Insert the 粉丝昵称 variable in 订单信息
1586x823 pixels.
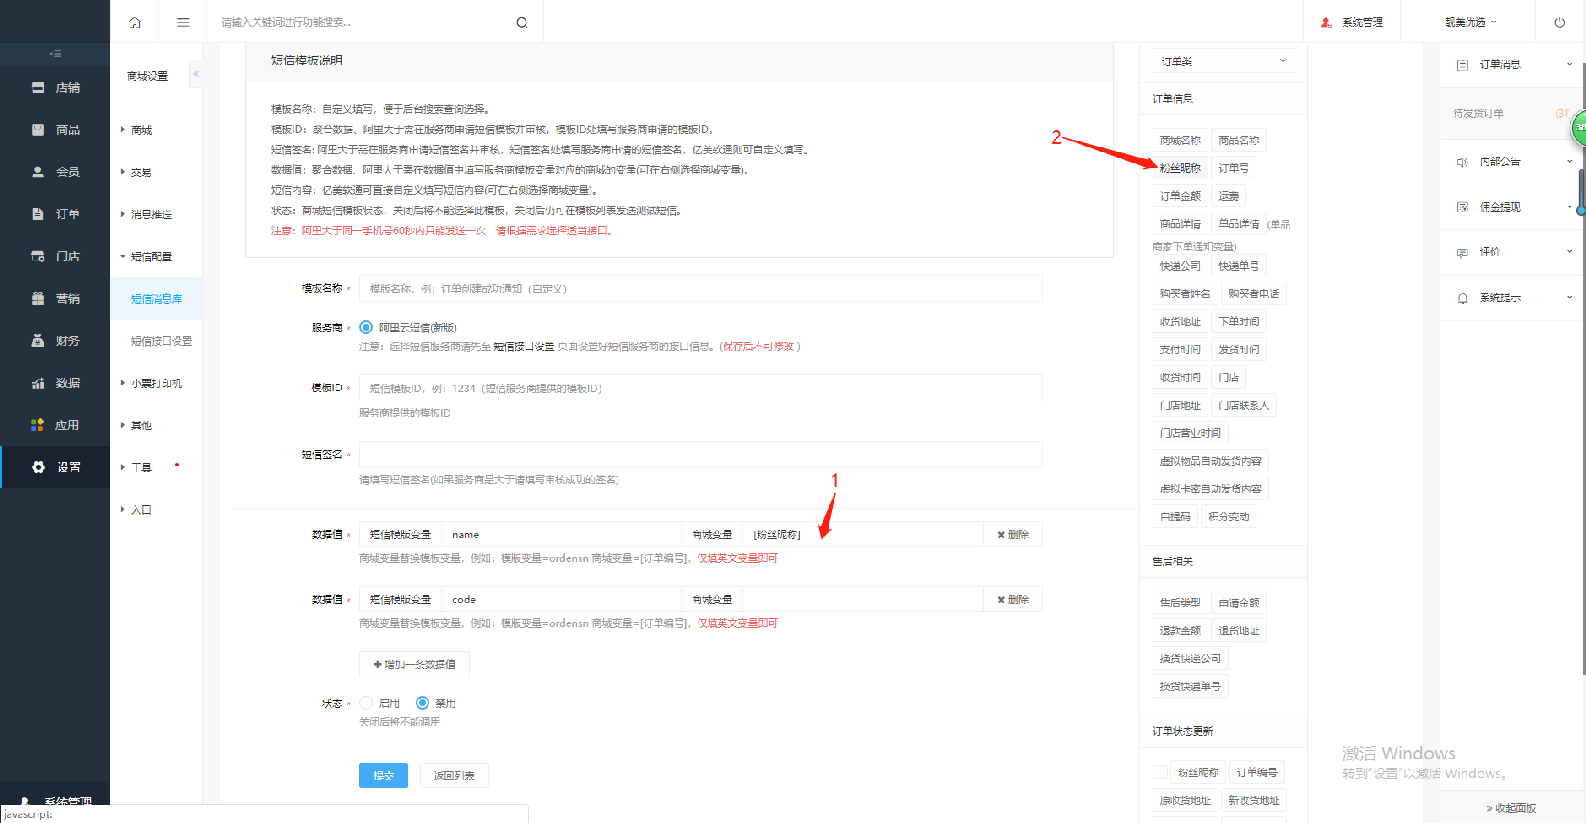pyautogui.click(x=1180, y=168)
